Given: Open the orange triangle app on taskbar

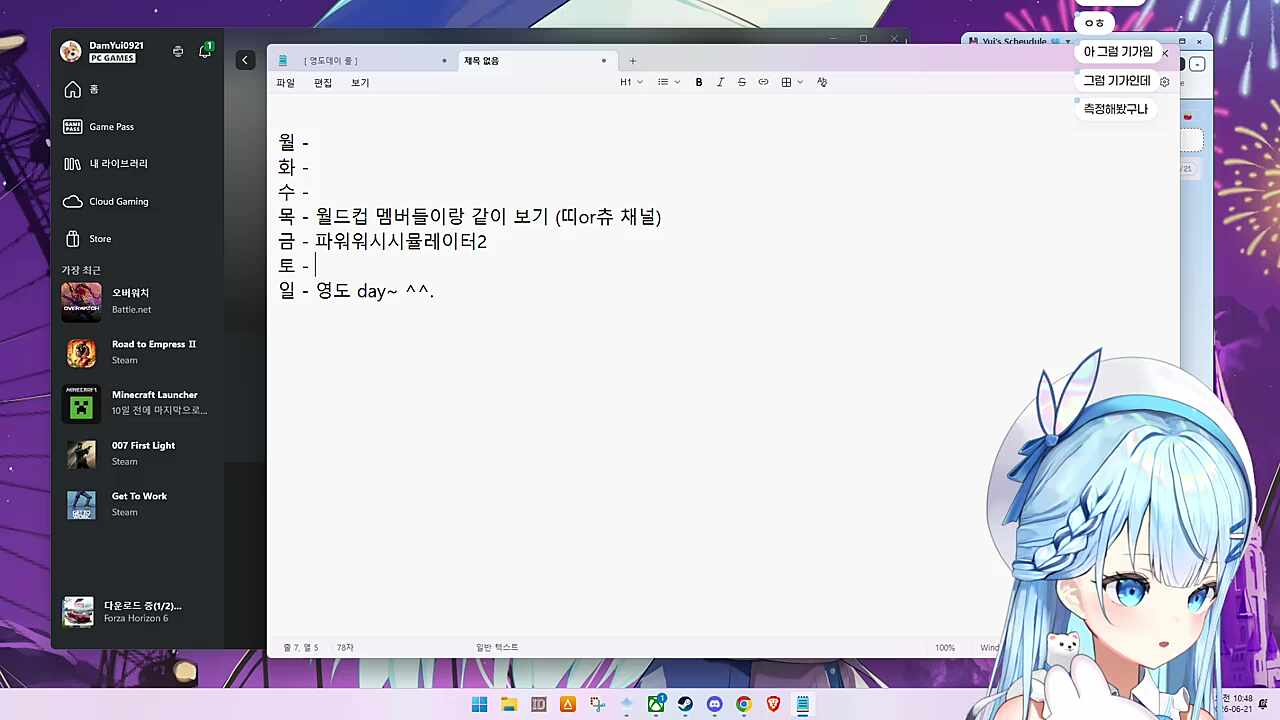Looking at the screenshot, I should (568, 705).
